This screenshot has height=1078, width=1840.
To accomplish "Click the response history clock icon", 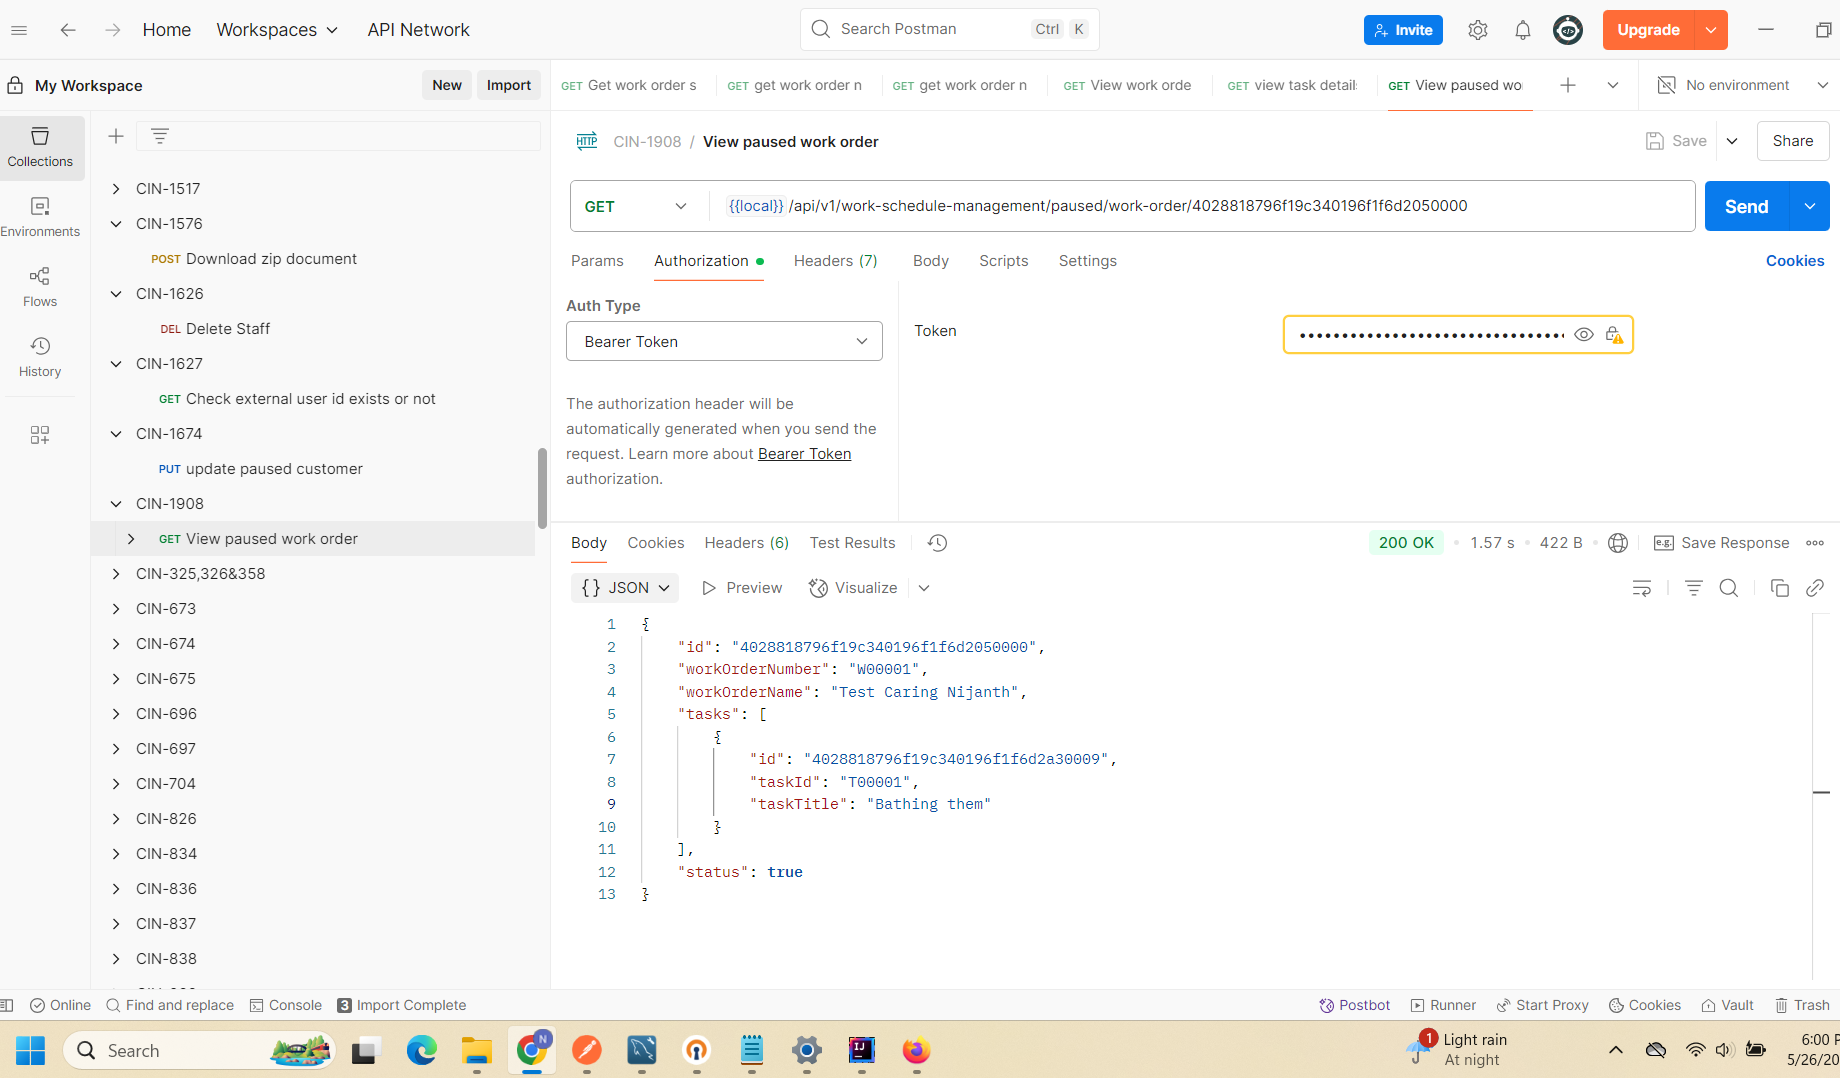I will point(937,543).
